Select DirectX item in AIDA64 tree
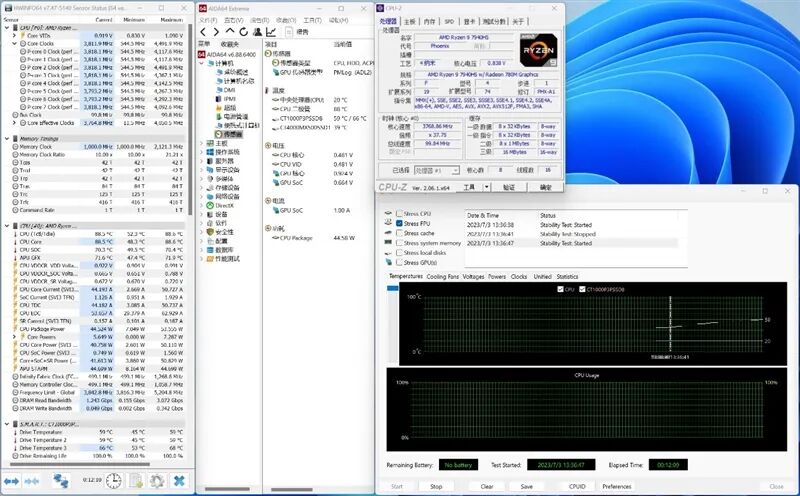This screenshot has width=800, height=496. pyautogui.click(x=224, y=205)
